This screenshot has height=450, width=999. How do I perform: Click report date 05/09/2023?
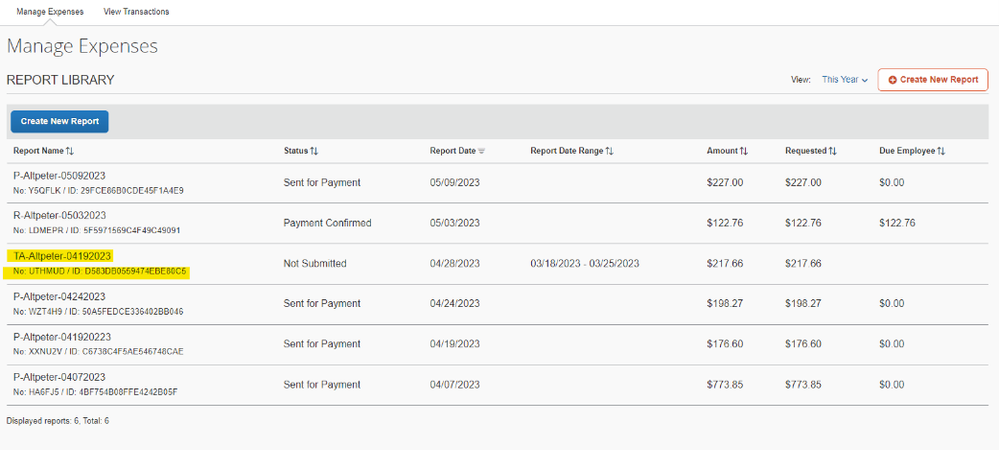(455, 182)
